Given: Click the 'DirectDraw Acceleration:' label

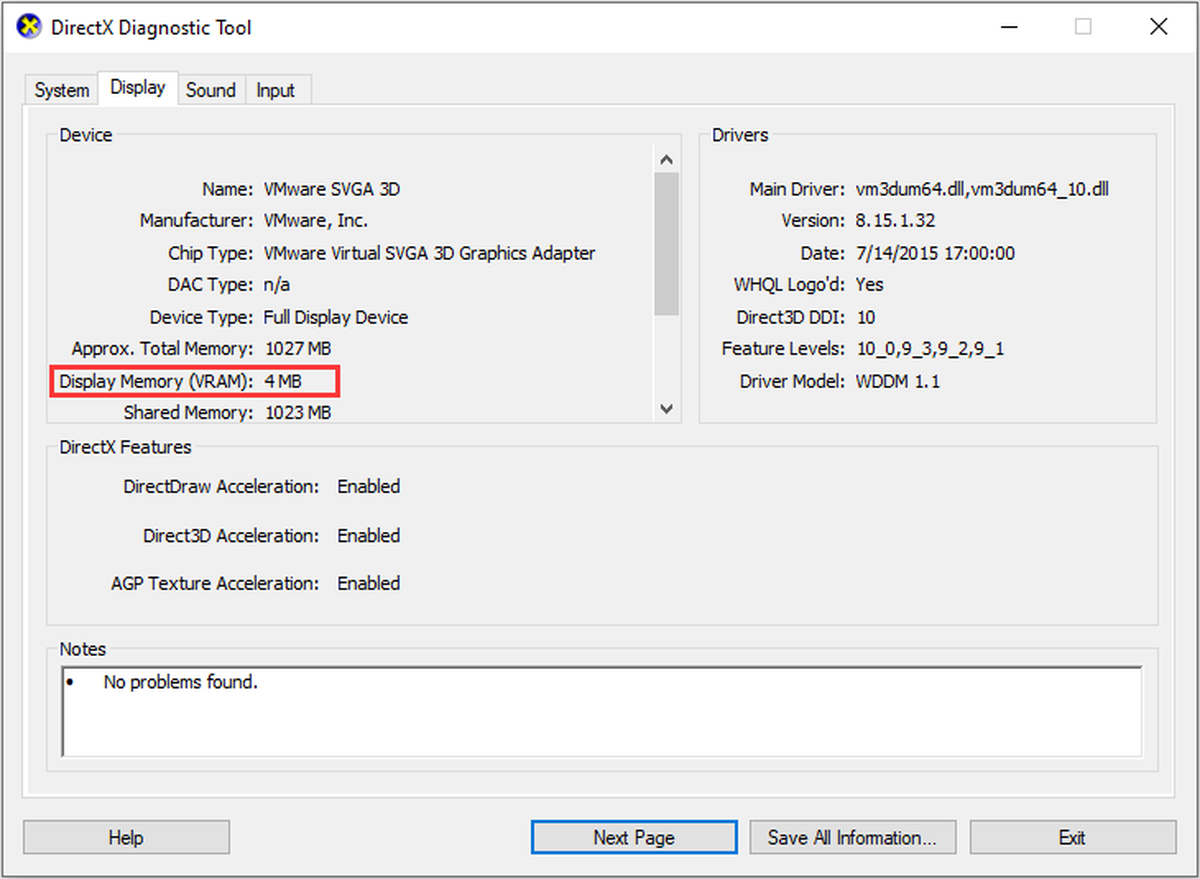Looking at the screenshot, I should [221, 487].
